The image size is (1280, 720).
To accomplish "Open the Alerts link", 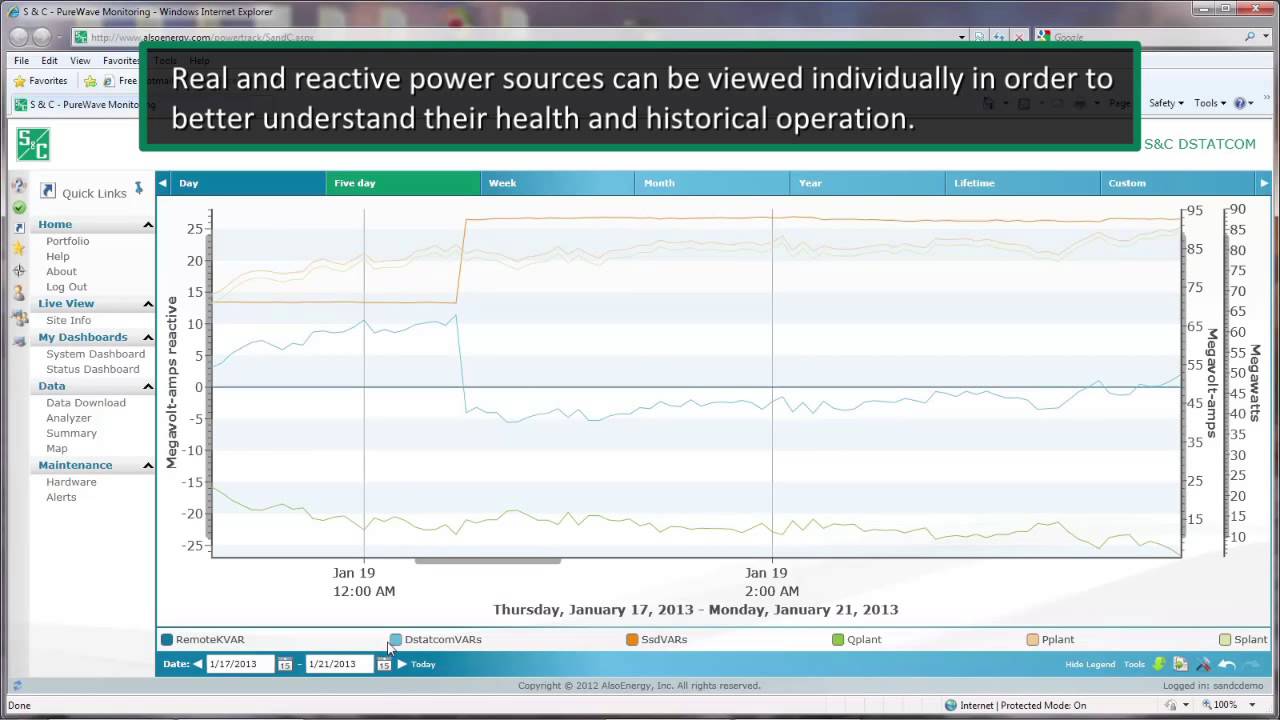I will click(61, 497).
